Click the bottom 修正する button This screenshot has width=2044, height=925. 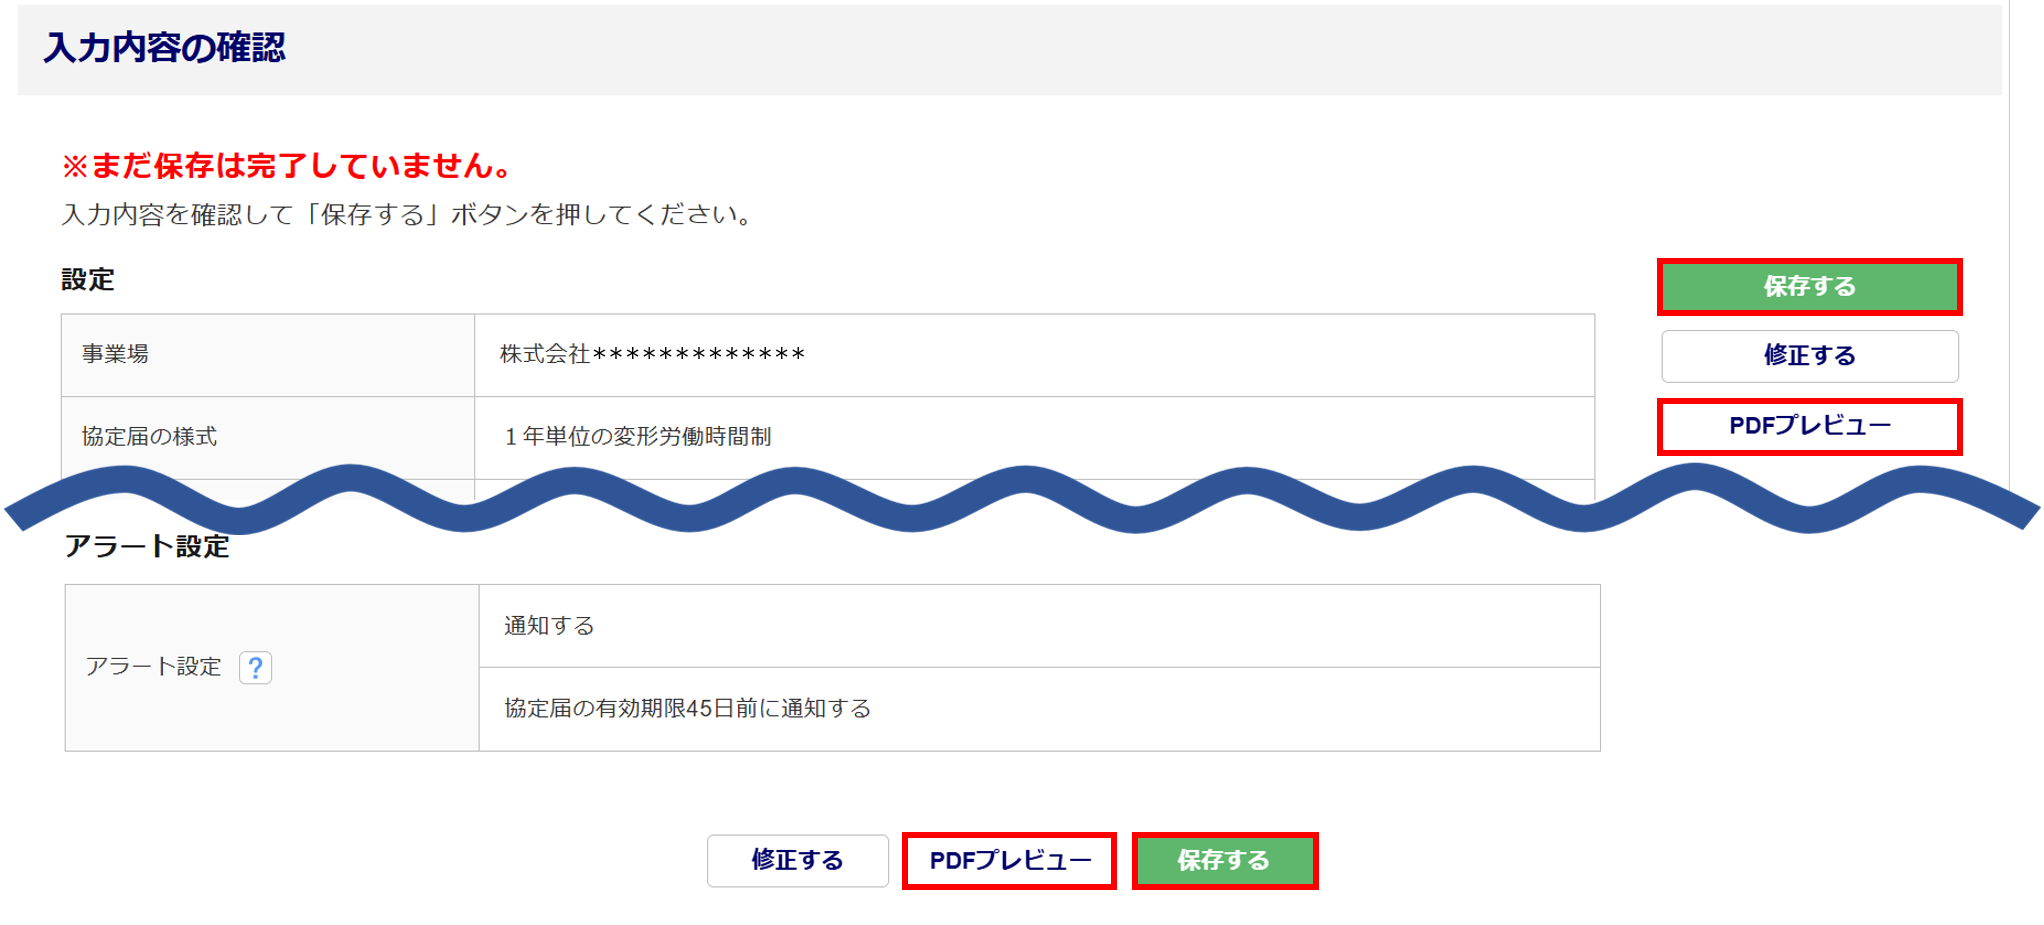click(x=797, y=860)
